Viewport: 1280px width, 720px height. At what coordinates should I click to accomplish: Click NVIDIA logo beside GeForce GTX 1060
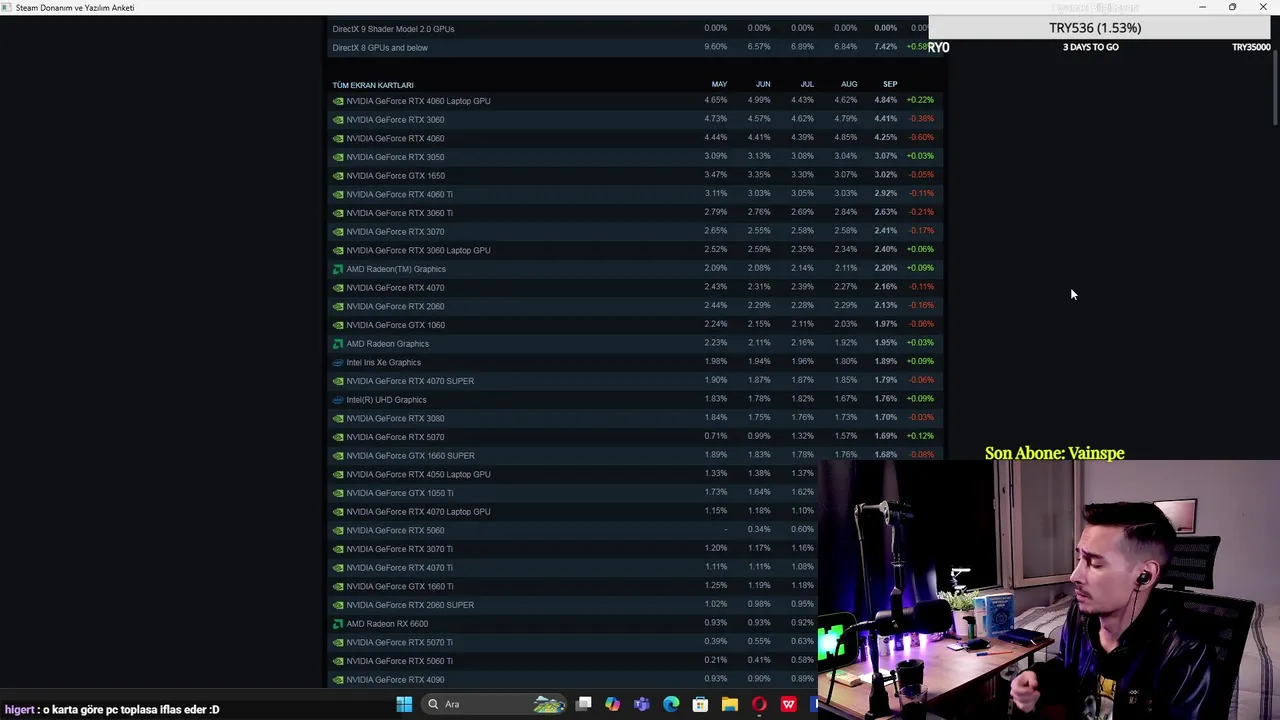338,325
